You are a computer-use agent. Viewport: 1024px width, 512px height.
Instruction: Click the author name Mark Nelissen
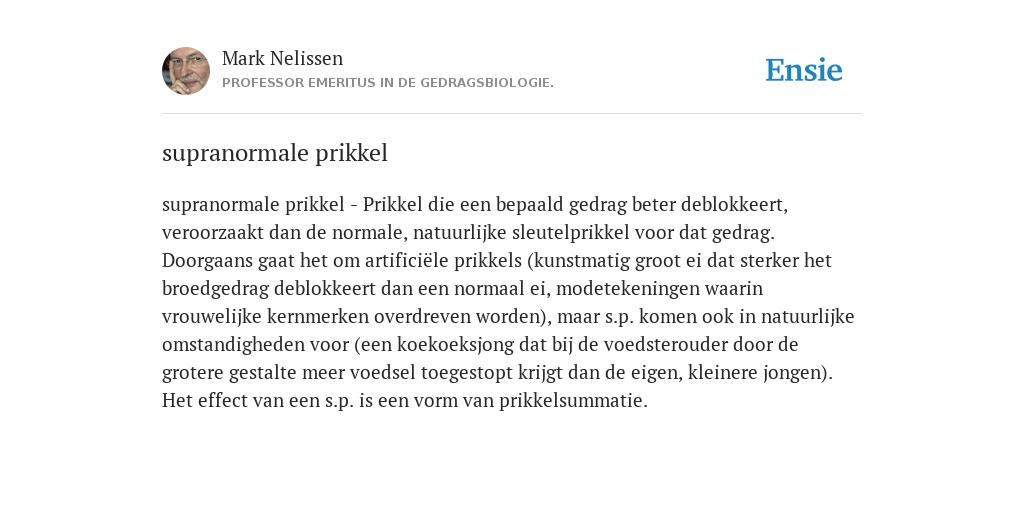coord(282,58)
